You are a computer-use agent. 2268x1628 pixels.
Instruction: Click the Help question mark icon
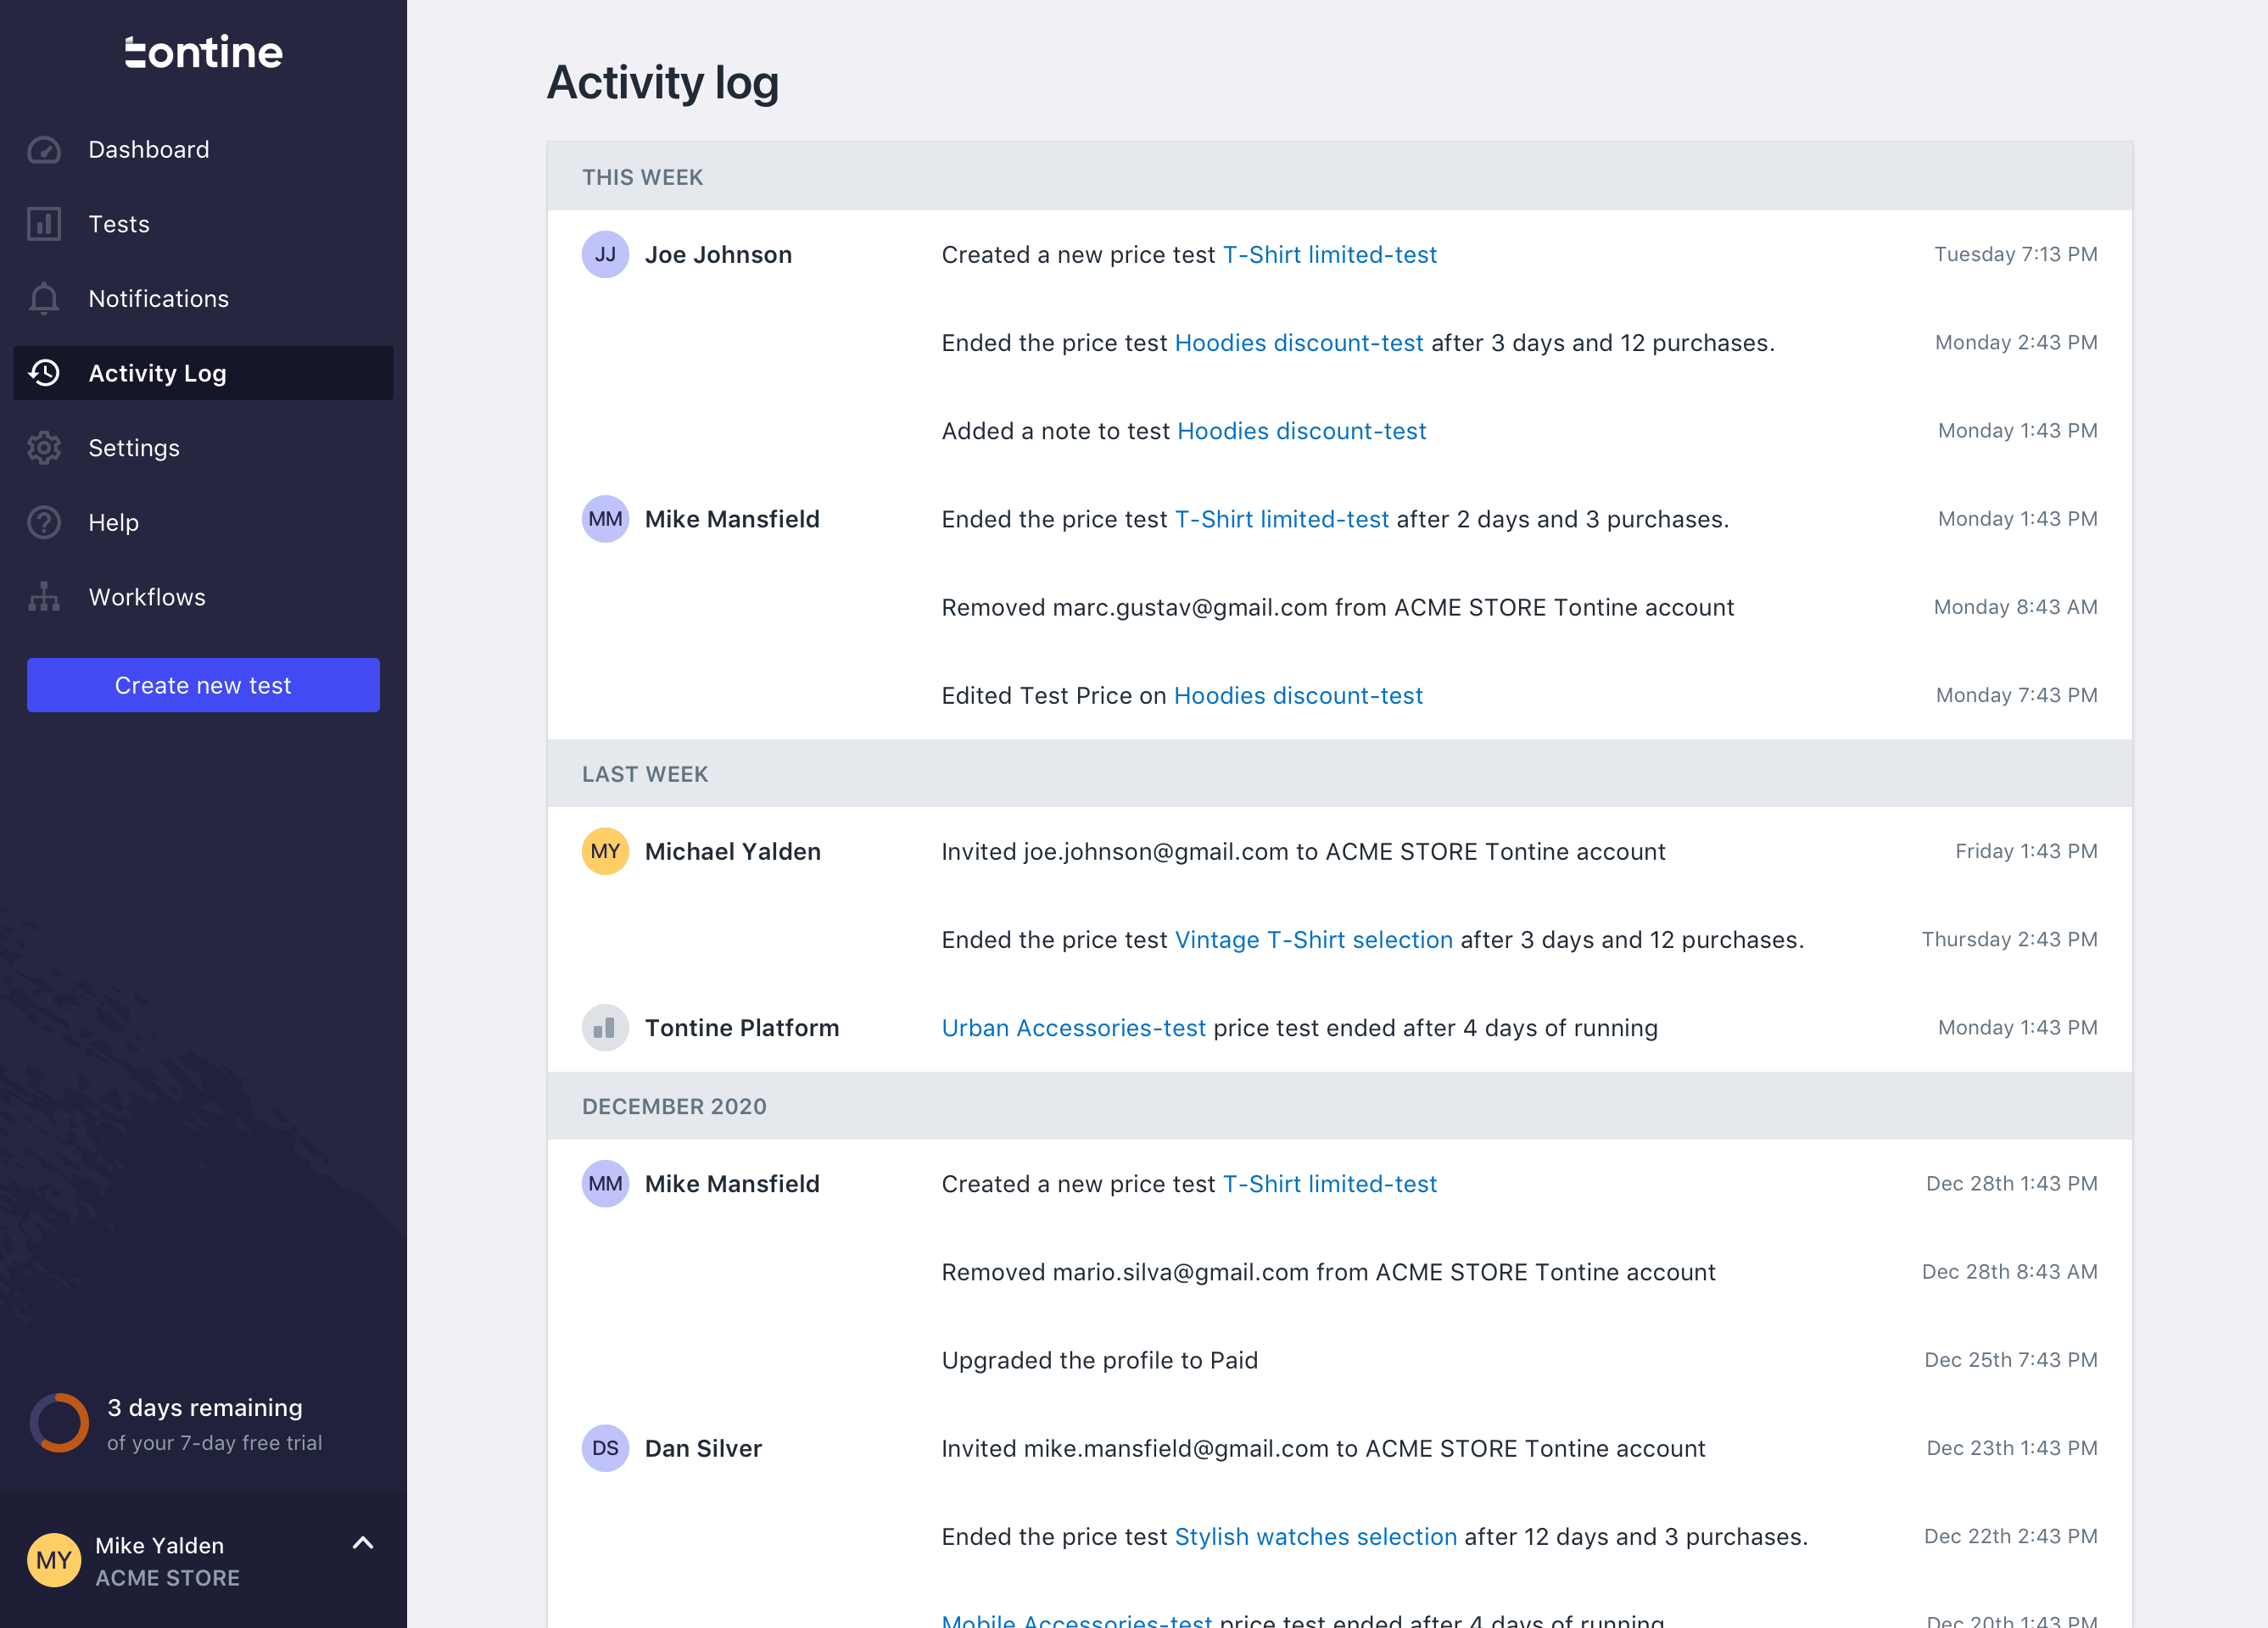click(44, 522)
